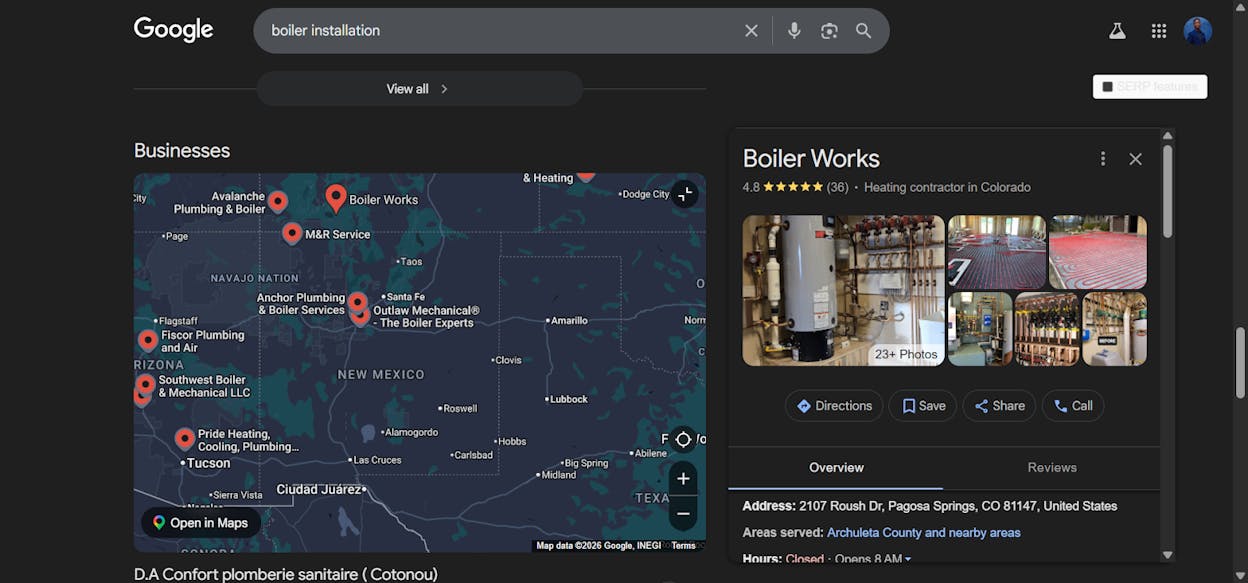Image resolution: width=1248 pixels, height=583 pixels.
Task: Get Directions to Boiler Works
Action: click(834, 406)
